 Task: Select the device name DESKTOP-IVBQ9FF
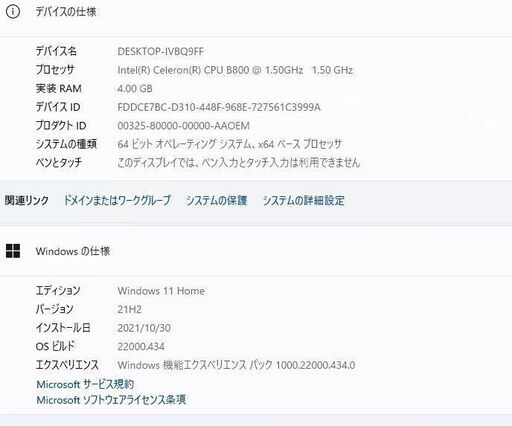(160, 52)
